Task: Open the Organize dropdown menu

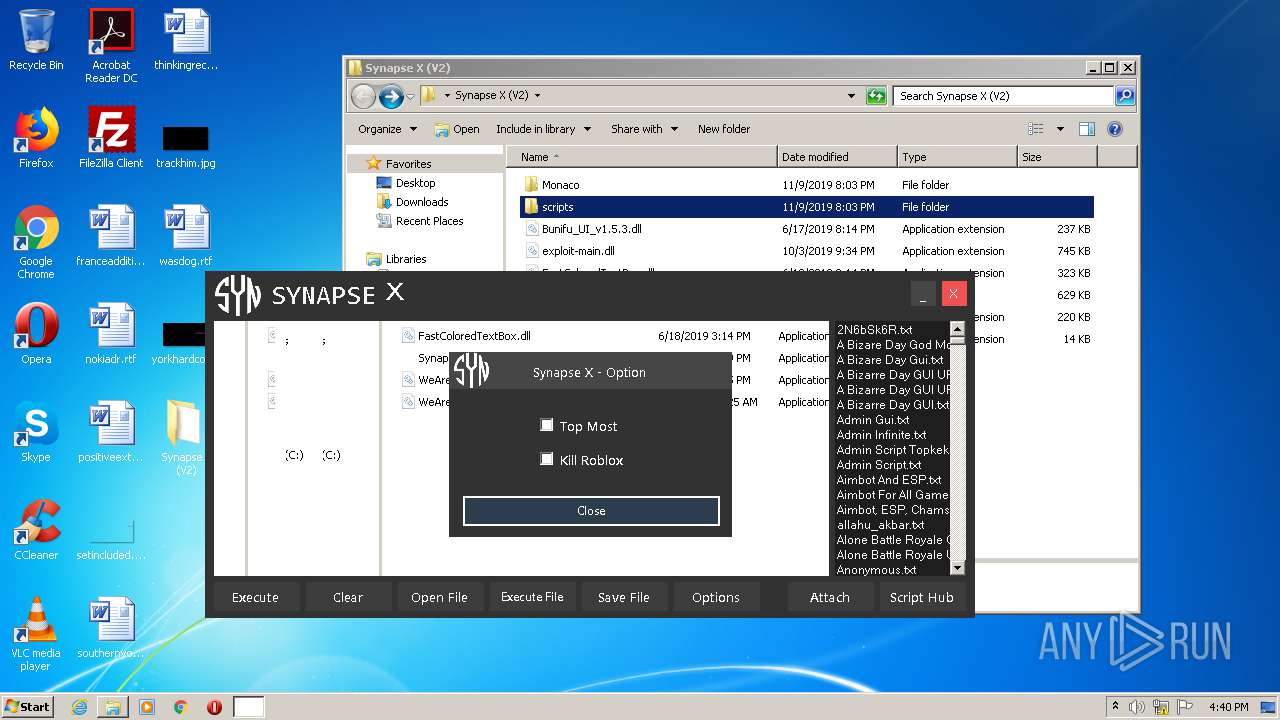Action: (x=387, y=129)
